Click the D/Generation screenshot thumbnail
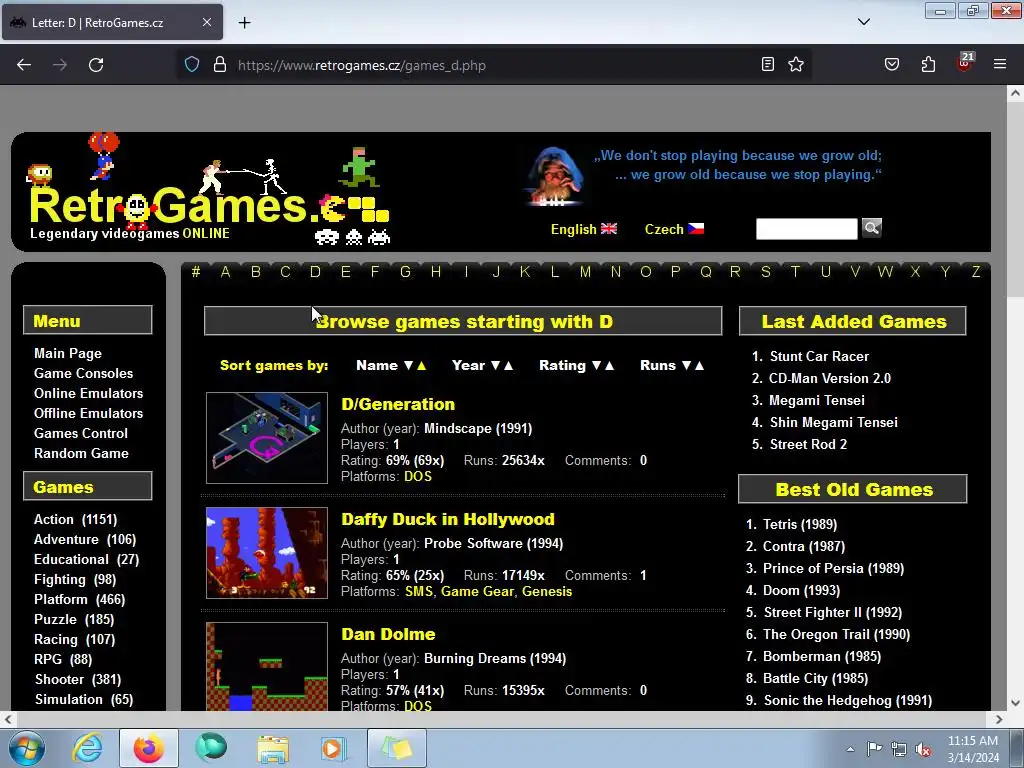 (267, 438)
